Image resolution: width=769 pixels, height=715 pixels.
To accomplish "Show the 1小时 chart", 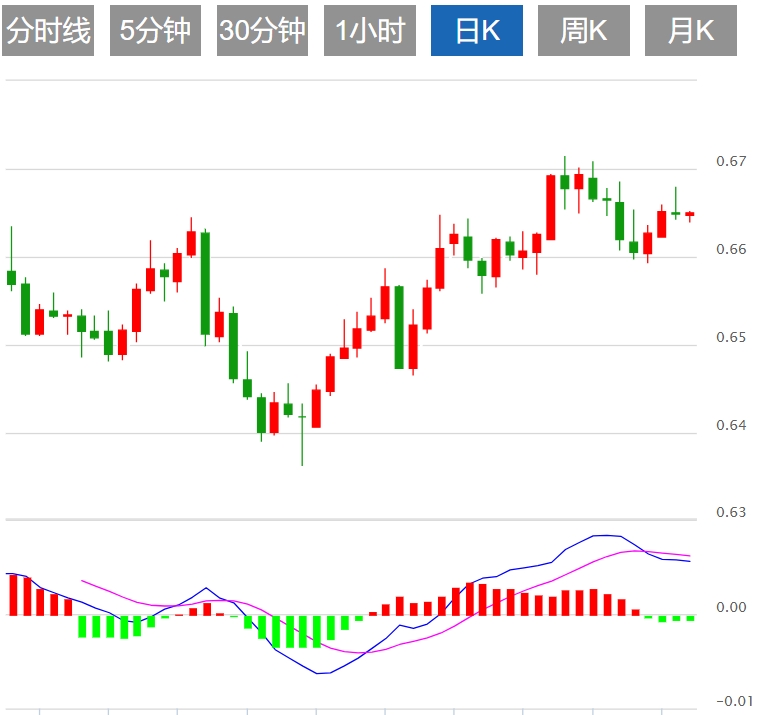I will pyautogui.click(x=369, y=31).
